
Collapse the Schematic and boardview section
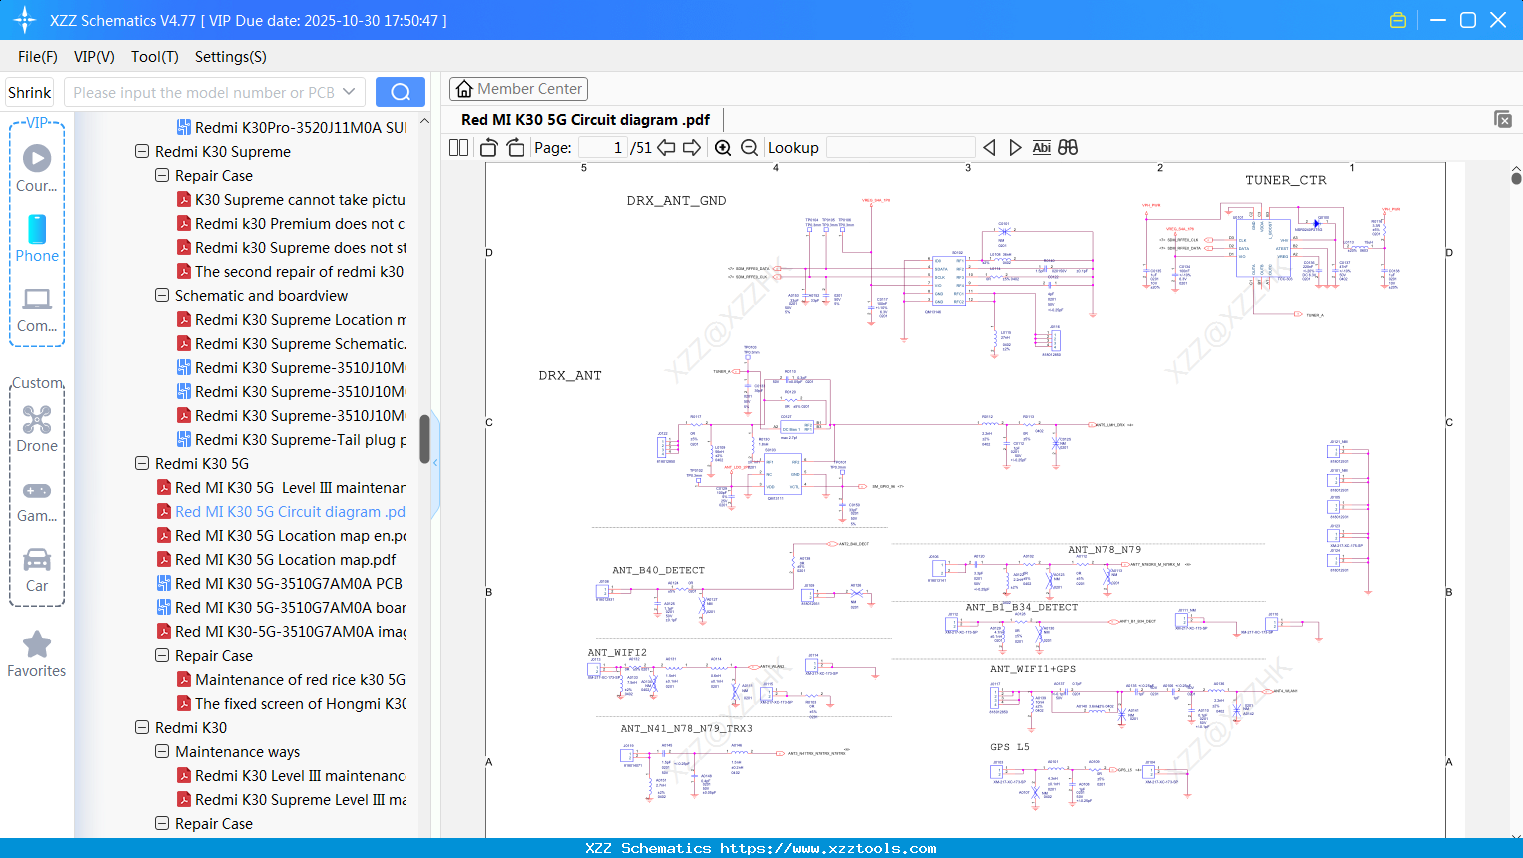pos(162,295)
